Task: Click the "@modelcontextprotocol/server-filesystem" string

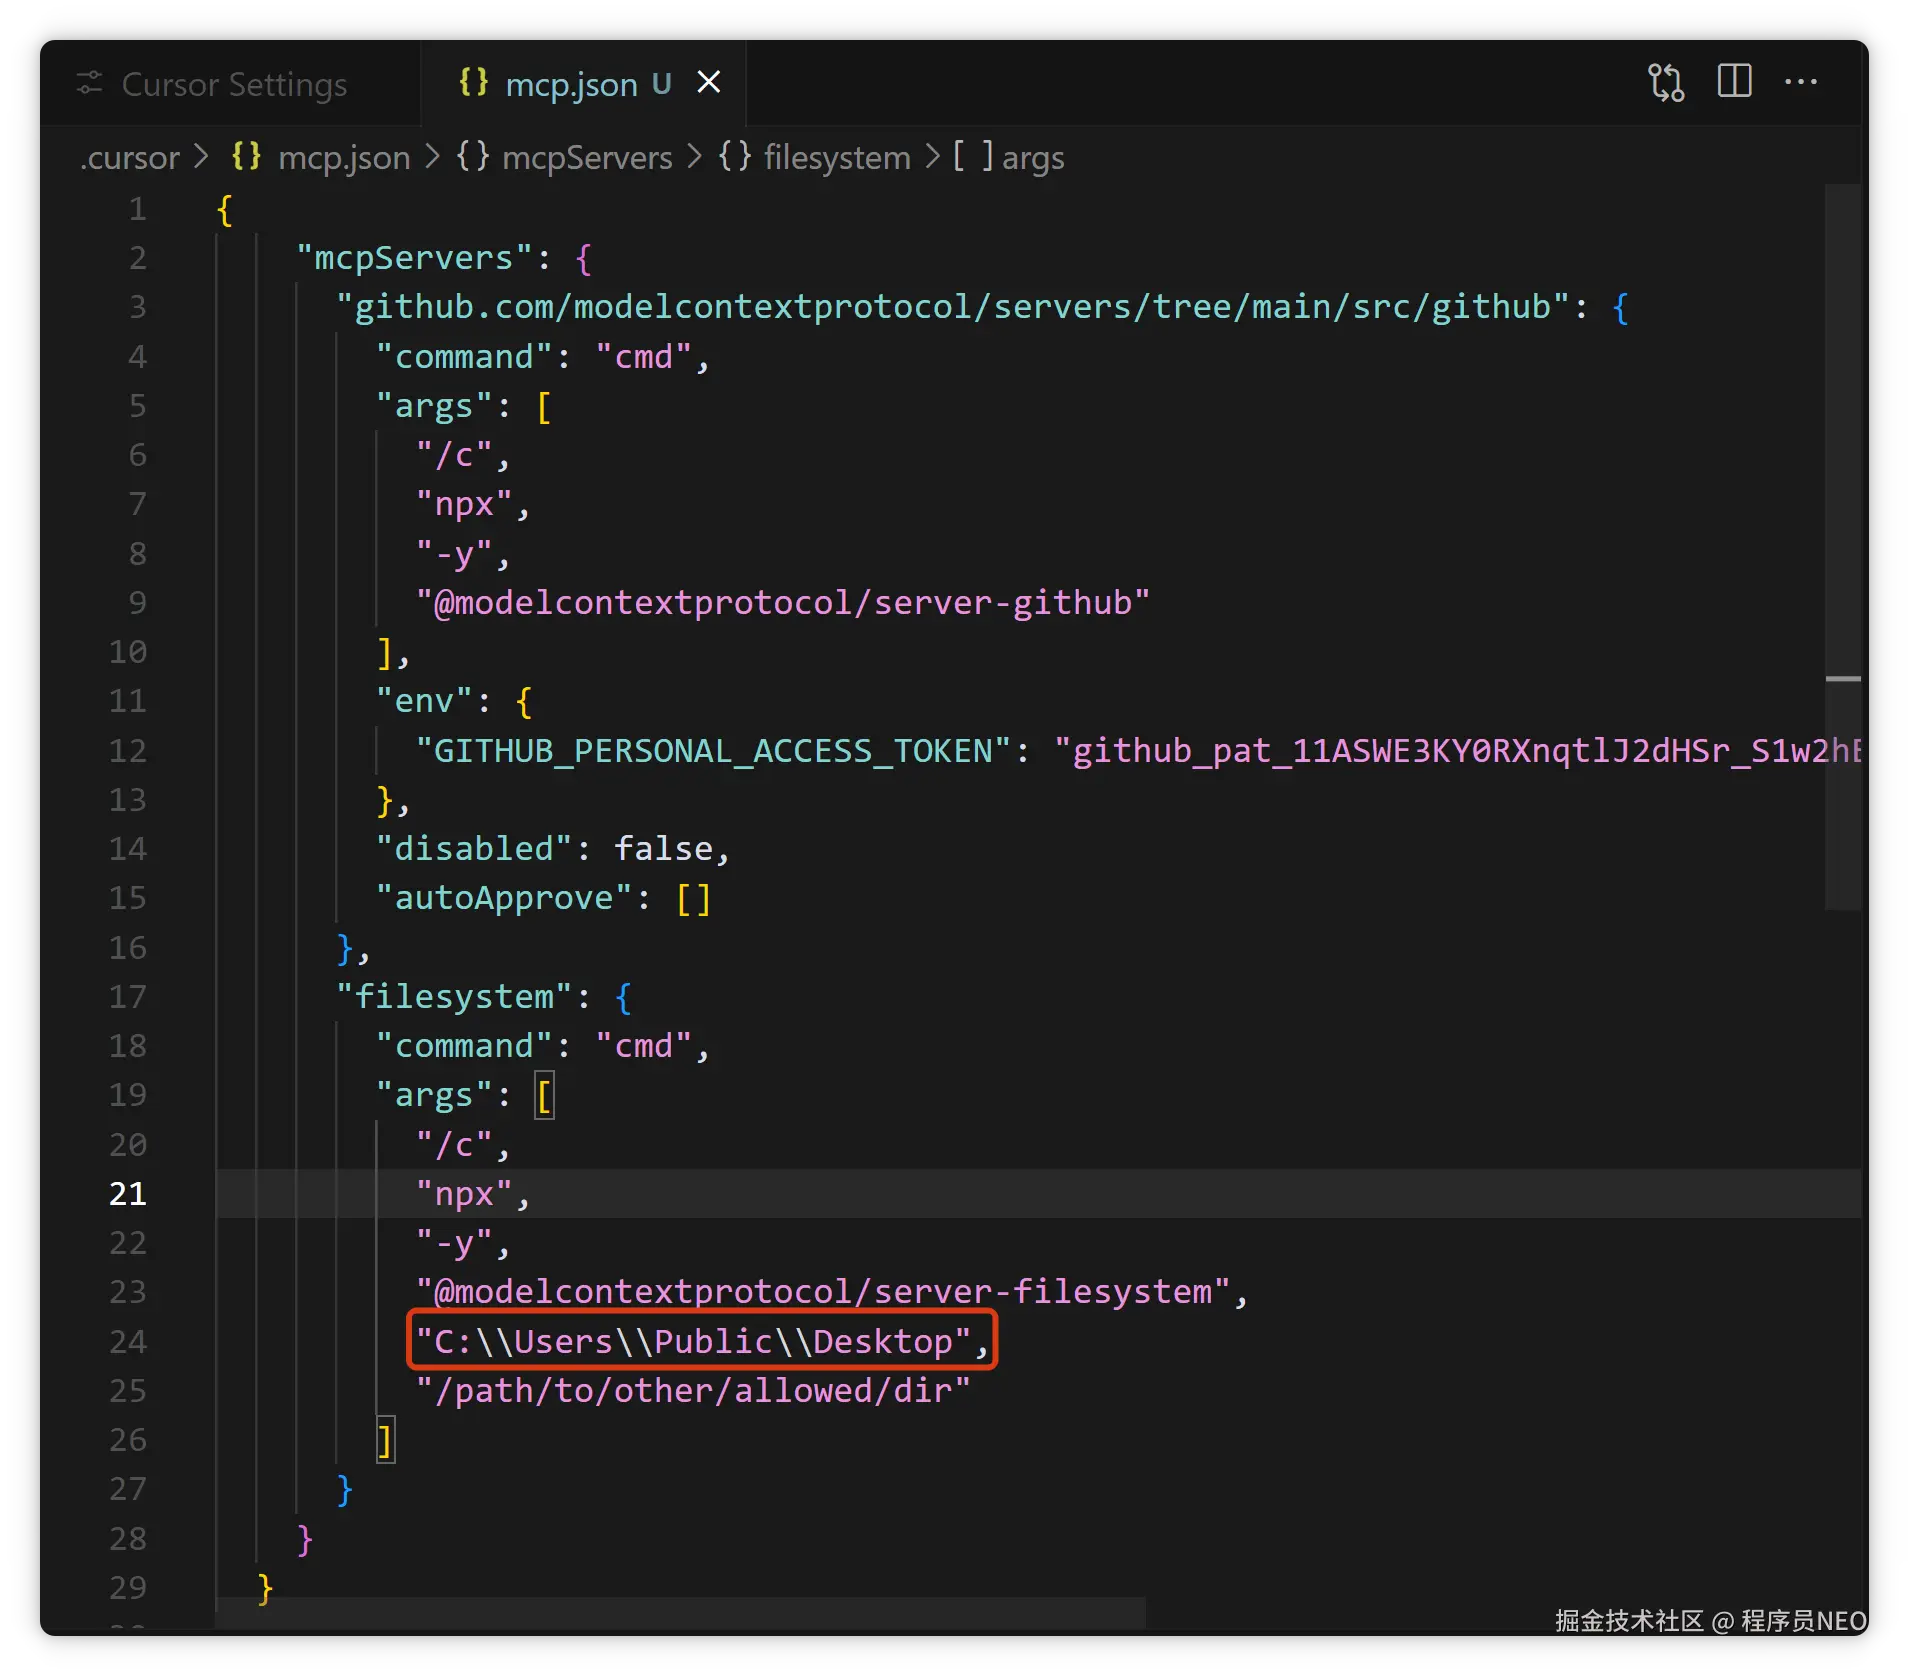Action: pyautogui.click(x=823, y=1292)
